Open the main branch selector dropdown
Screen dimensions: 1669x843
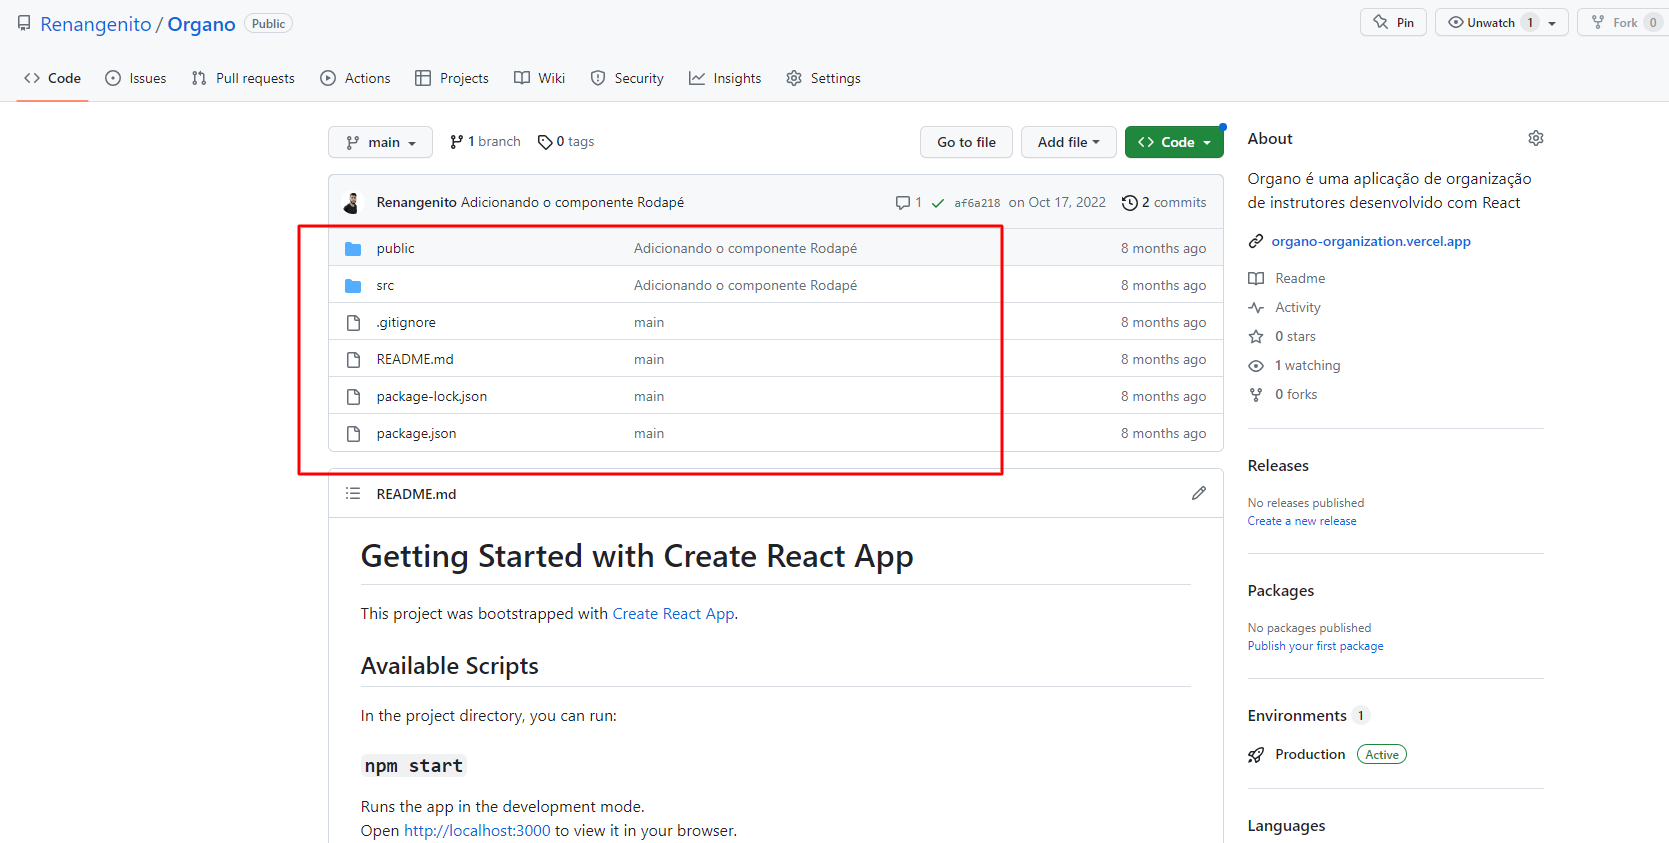[380, 142]
